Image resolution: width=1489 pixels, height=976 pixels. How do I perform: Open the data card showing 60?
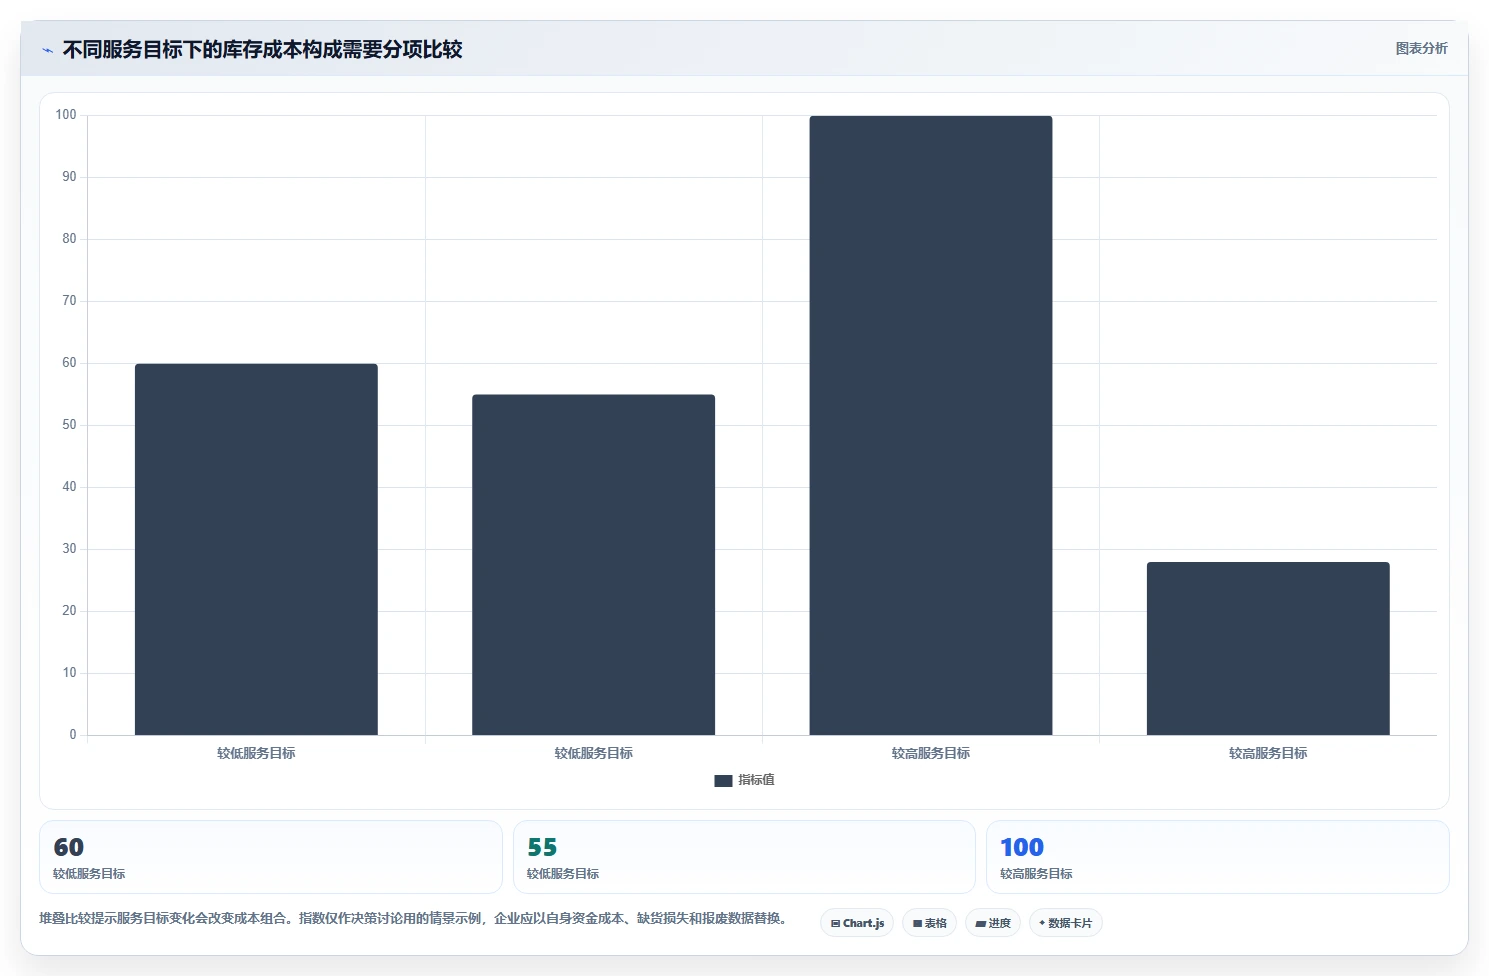tap(271, 857)
